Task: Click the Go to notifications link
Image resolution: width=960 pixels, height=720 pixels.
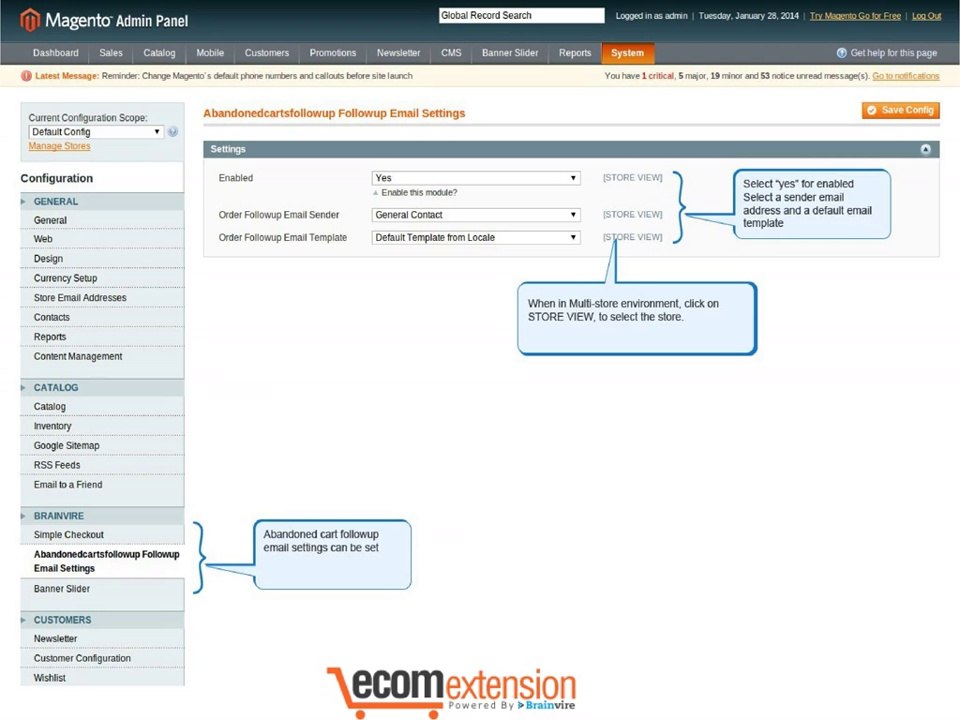Action: click(906, 76)
